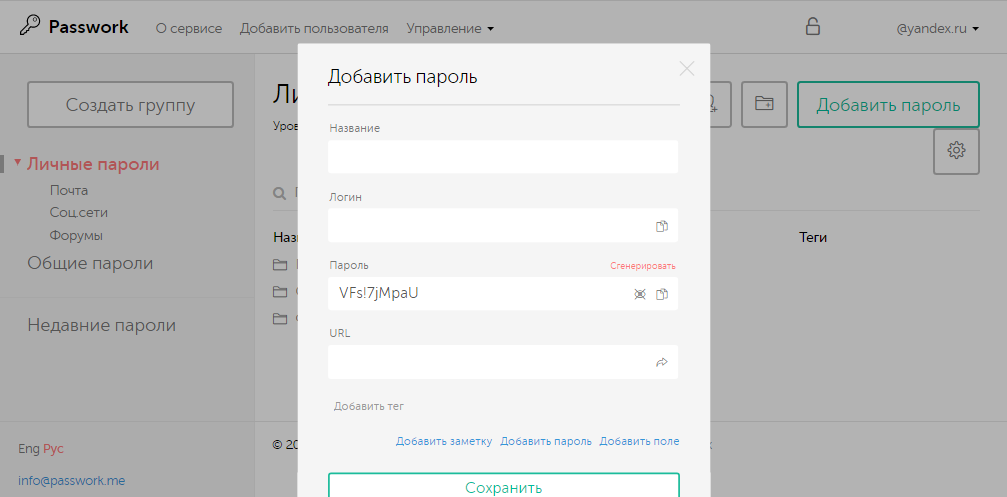Click the Passwork brand name

(x=89, y=27)
